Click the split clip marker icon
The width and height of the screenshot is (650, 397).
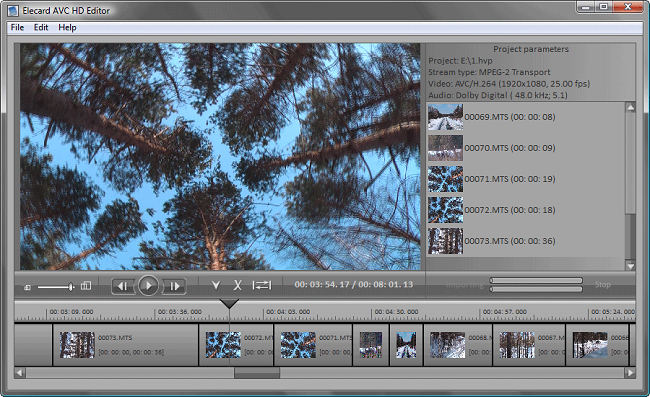pos(216,285)
